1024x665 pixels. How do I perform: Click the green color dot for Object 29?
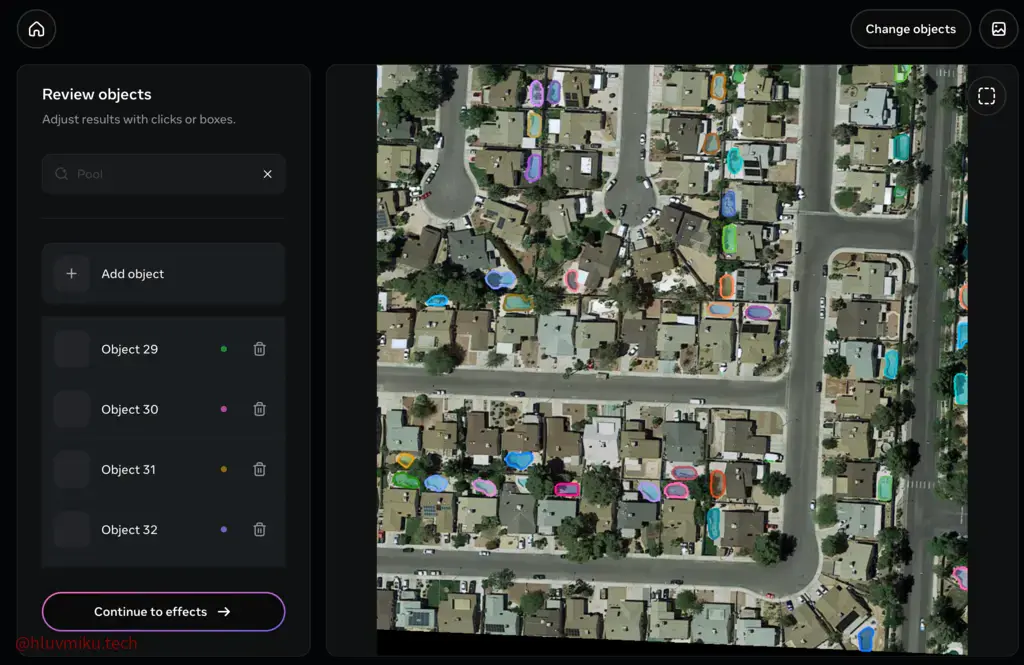tap(223, 349)
